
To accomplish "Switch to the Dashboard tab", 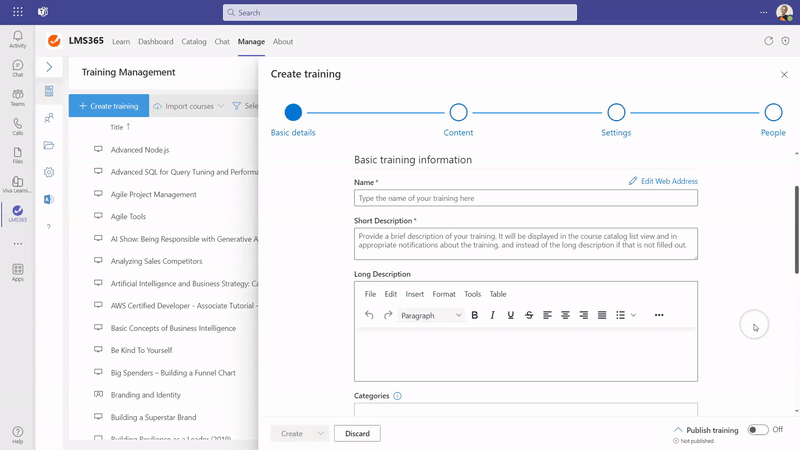I will click(x=156, y=41).
